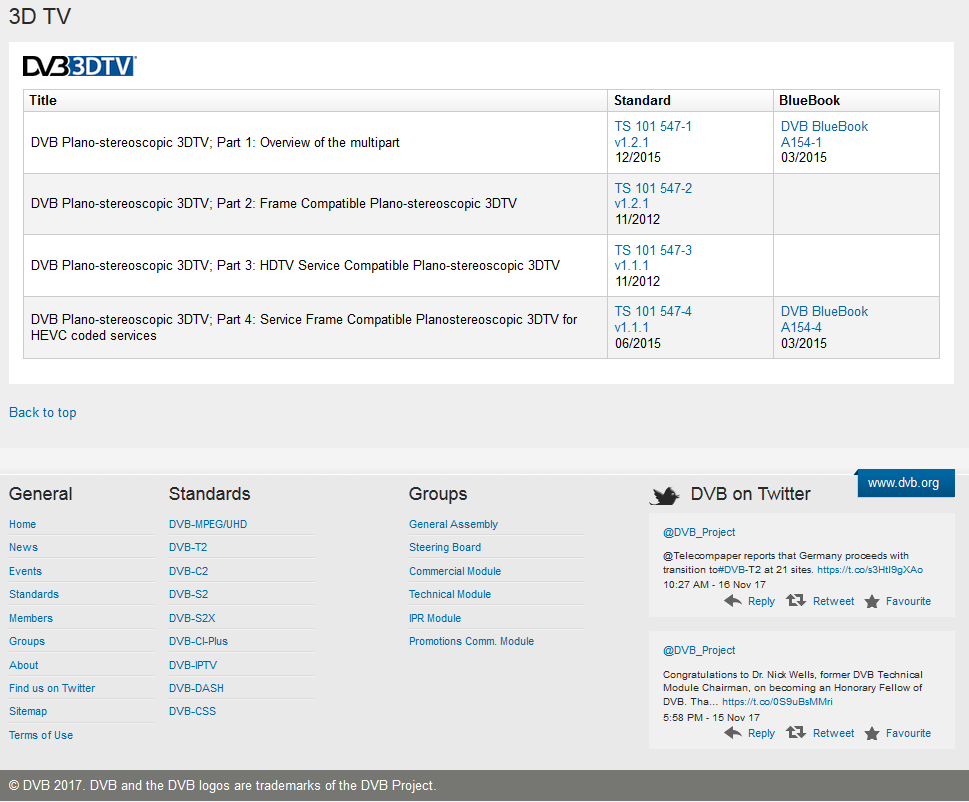Open the t.co link in Nick Wells tweet
This screenshot has height=802, width=969.
(x=777, y=702)
